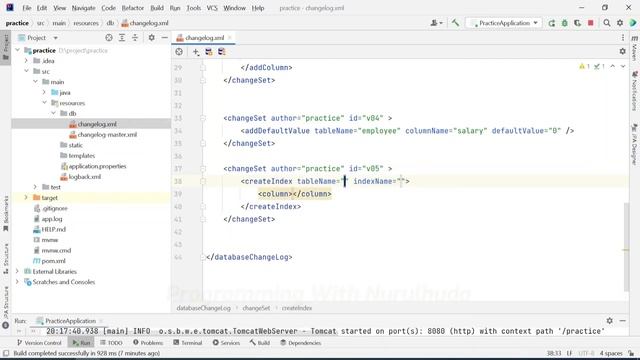Open Version Control tool window button
This screenshot has width=640, height=360.
point(39,343)
